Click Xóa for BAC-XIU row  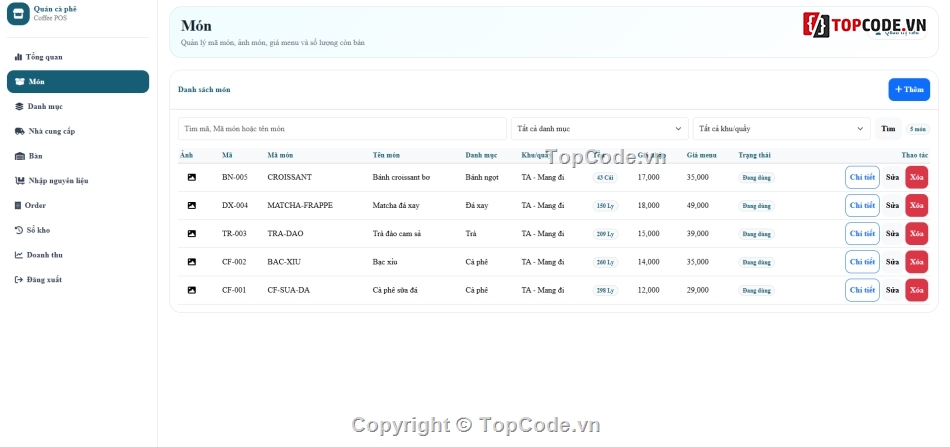tap(917, 262)
